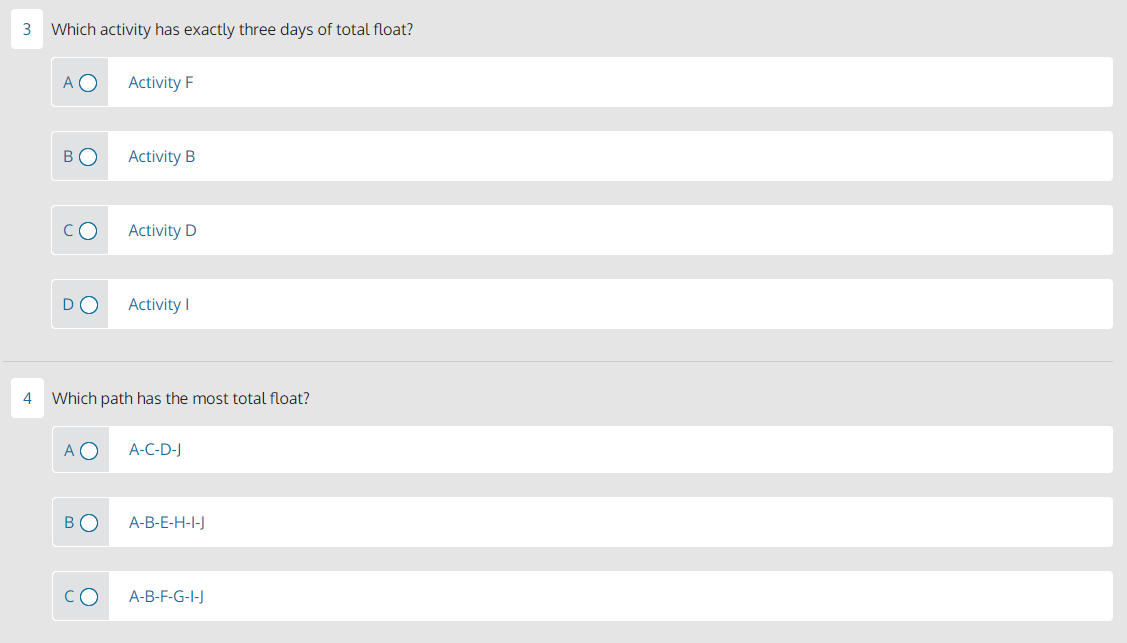Choose the Activity B answer text

[x=162, y=157]
